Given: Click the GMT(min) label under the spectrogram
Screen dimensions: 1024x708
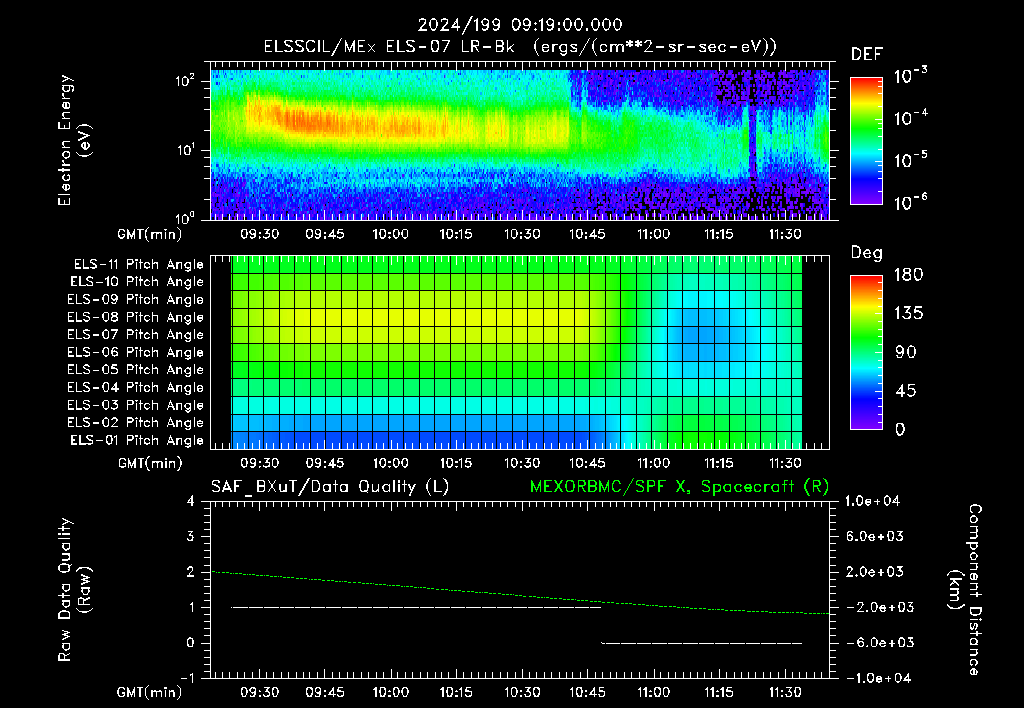Looking at the screenshot, I should coord(150,234).
